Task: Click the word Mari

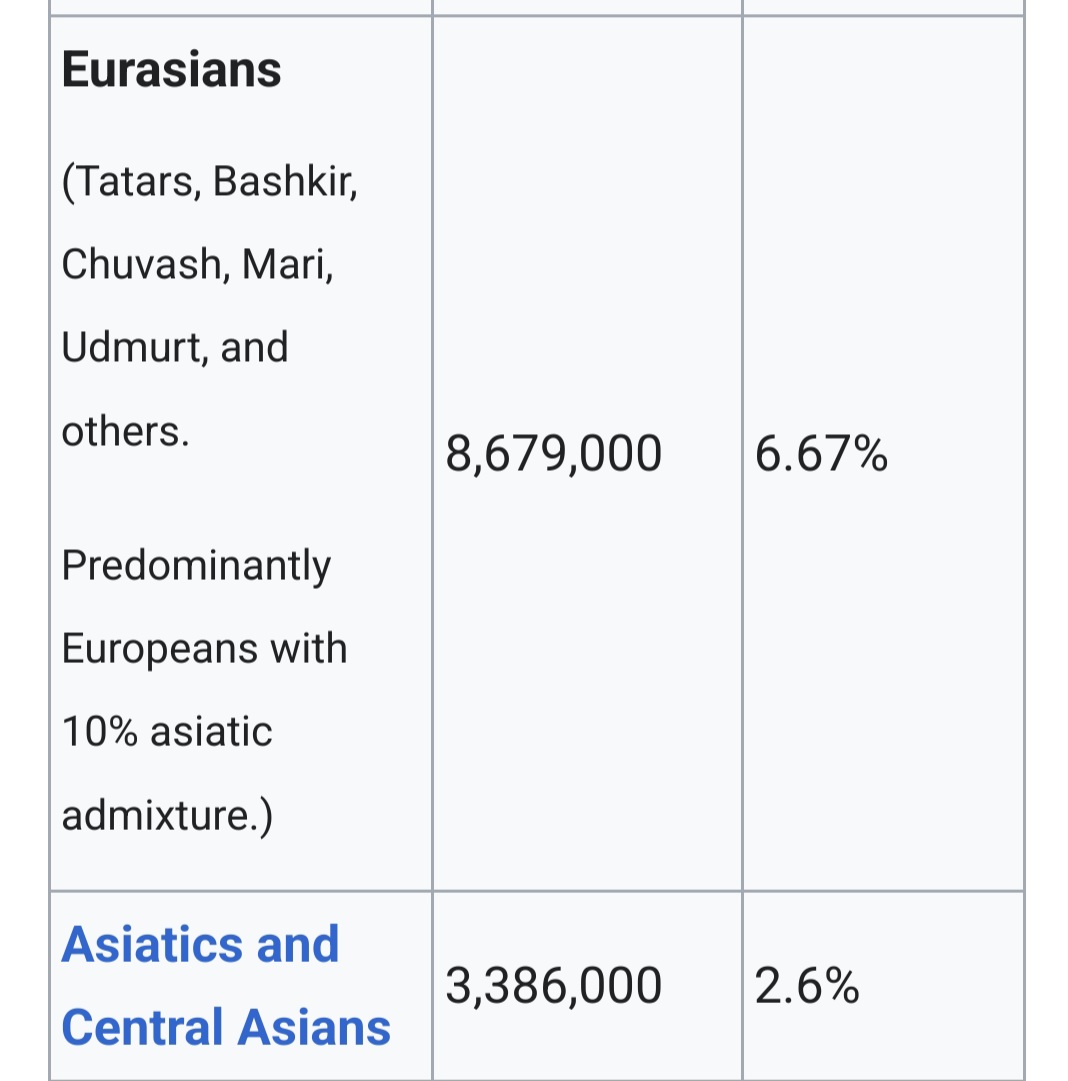Action: click(x=288, y=265)
